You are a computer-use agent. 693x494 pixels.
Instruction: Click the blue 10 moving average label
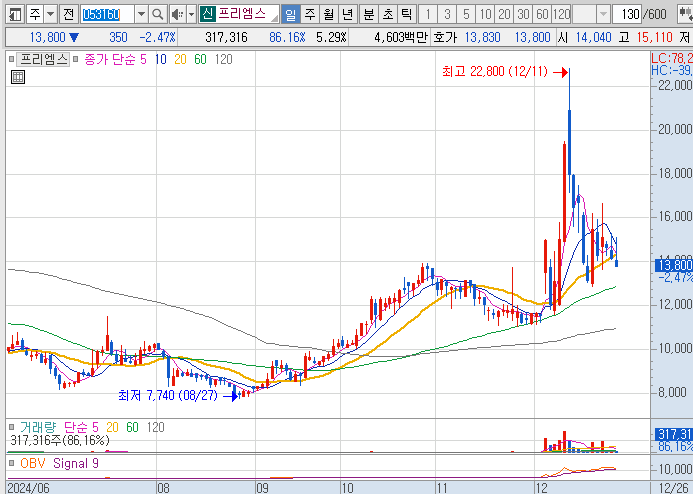[x=160, y=59]
